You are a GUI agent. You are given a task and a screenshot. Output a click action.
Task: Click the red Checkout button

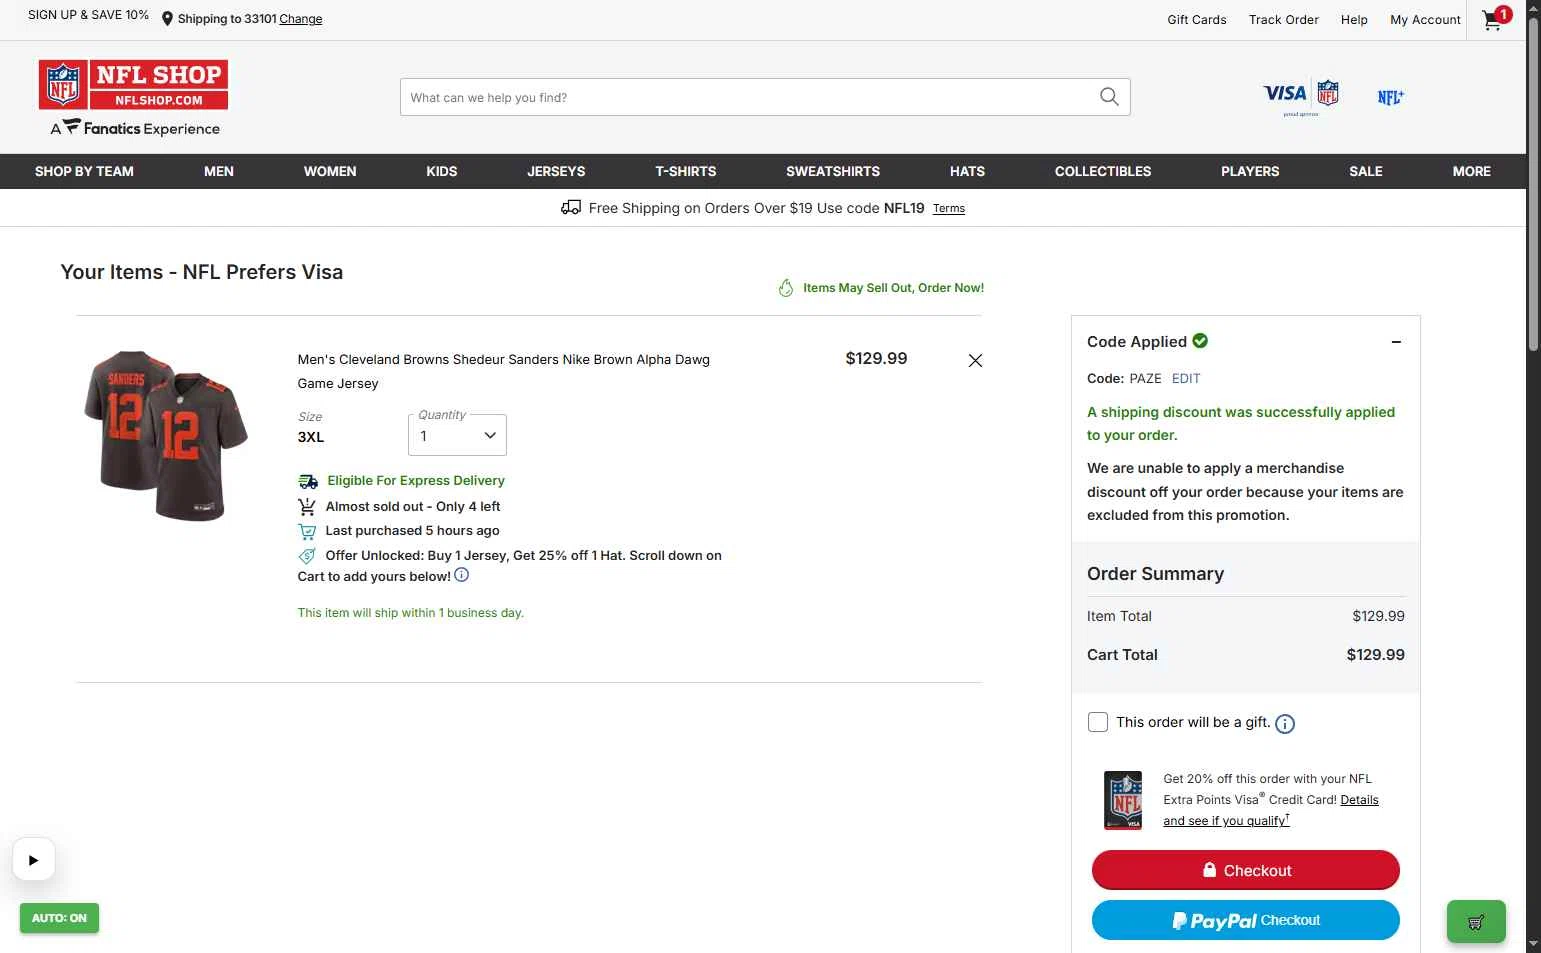click(x=1246, y=870)
